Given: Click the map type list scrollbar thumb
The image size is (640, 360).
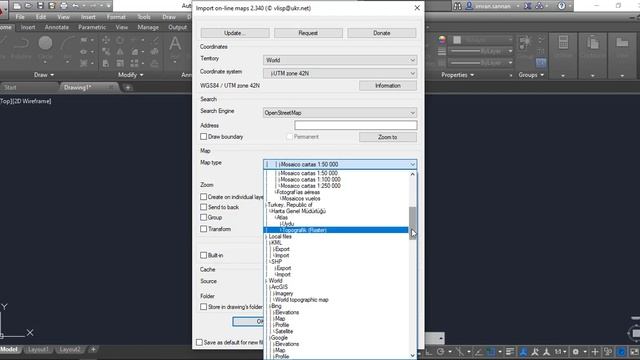Looking at the screenshot, I should point(413,223).
